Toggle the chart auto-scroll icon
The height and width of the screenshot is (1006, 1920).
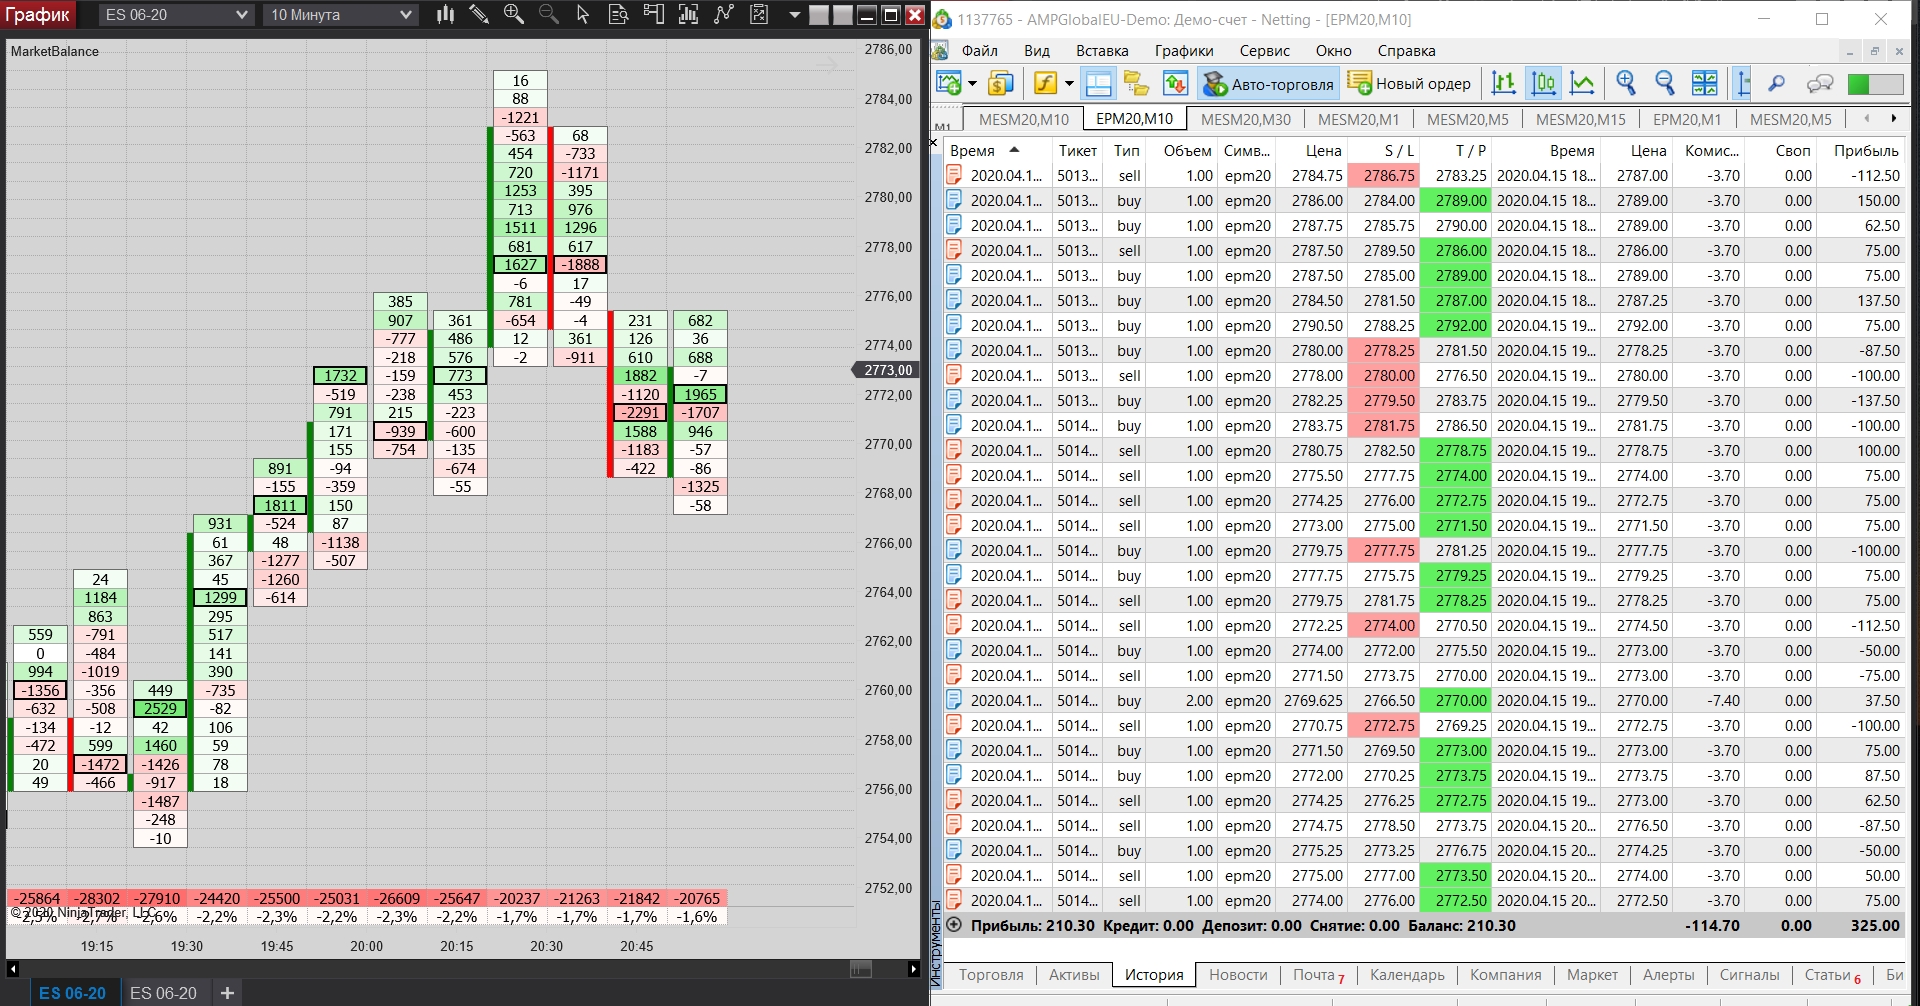pyautogui.click(x=1742, y=84)
